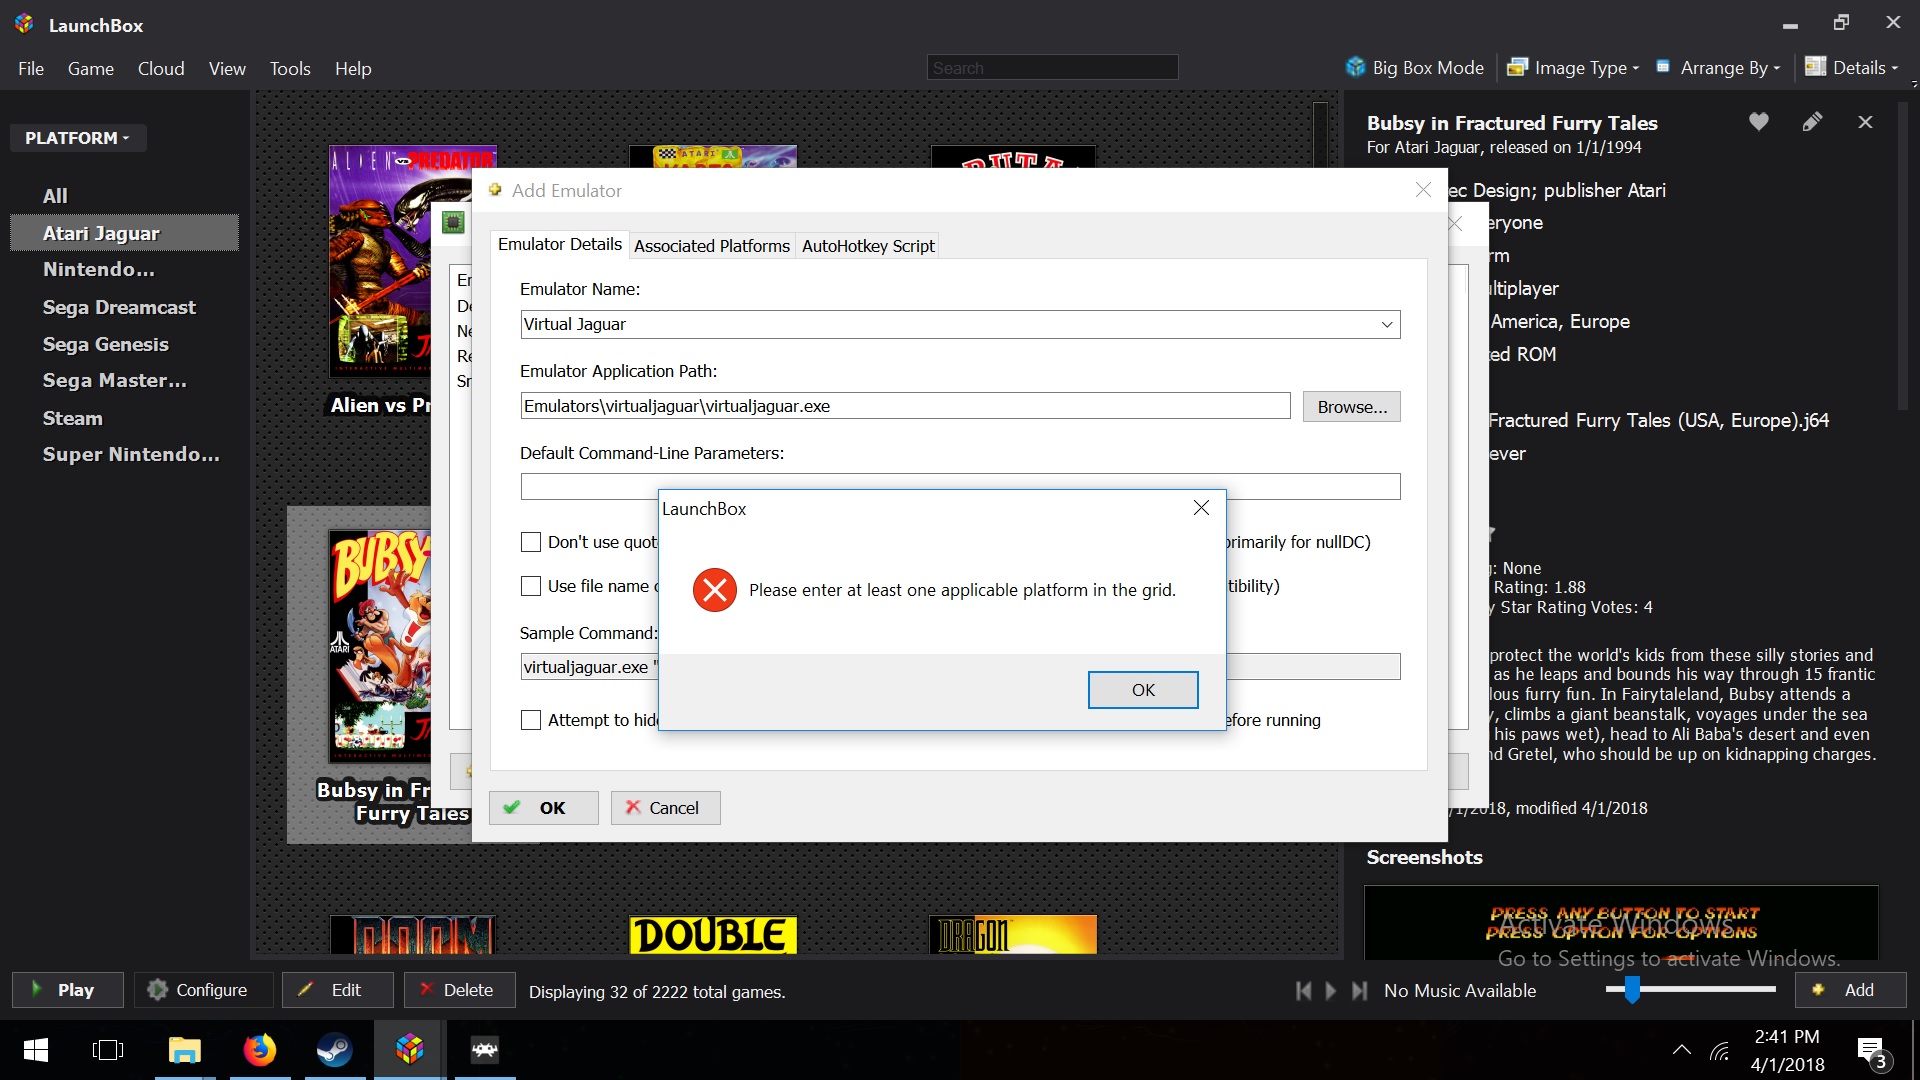
Task: Click the LaunchBox search box
Action: [1052, 68]
